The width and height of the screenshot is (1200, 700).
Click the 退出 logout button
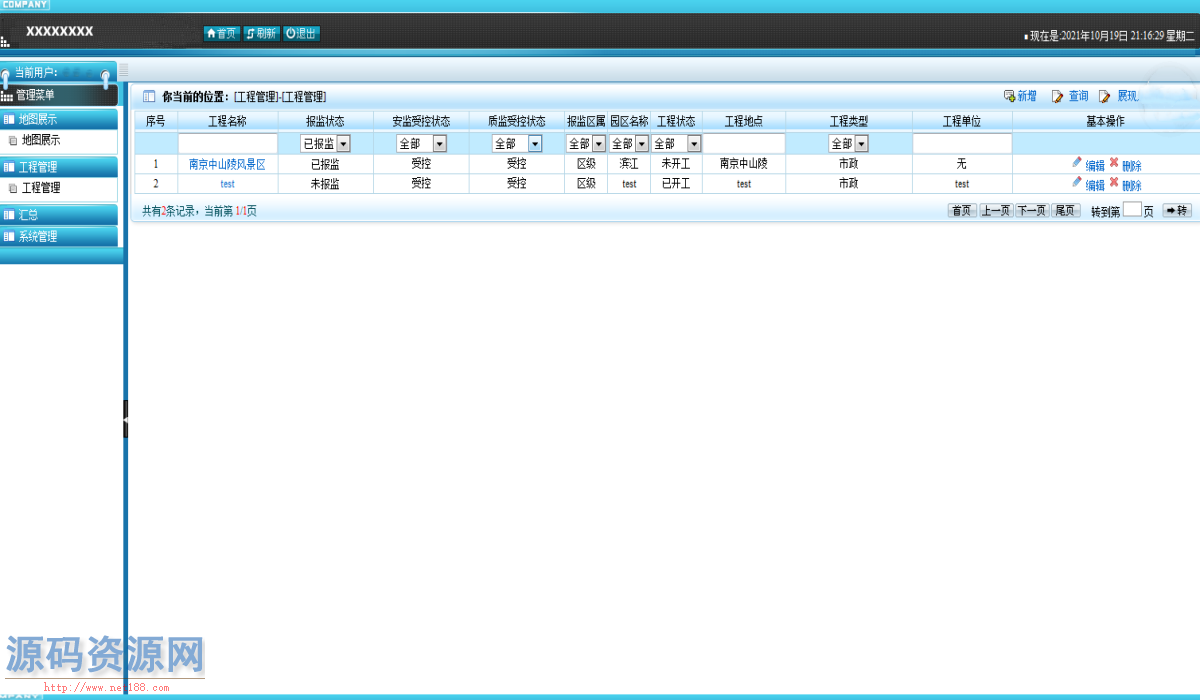point(301,33)
